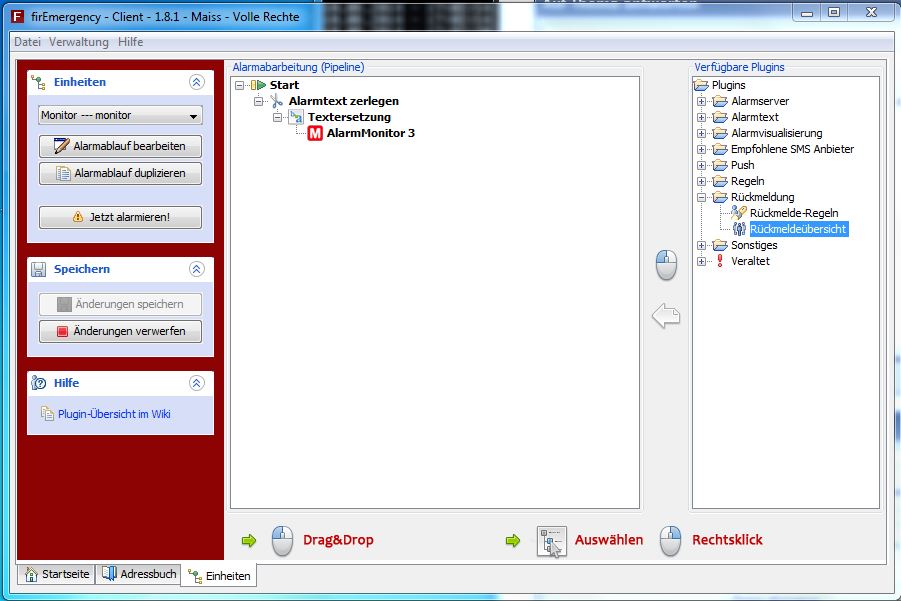
Task: Click the Textersetzung pipeline step icon
Action: (x=296, y=117)
